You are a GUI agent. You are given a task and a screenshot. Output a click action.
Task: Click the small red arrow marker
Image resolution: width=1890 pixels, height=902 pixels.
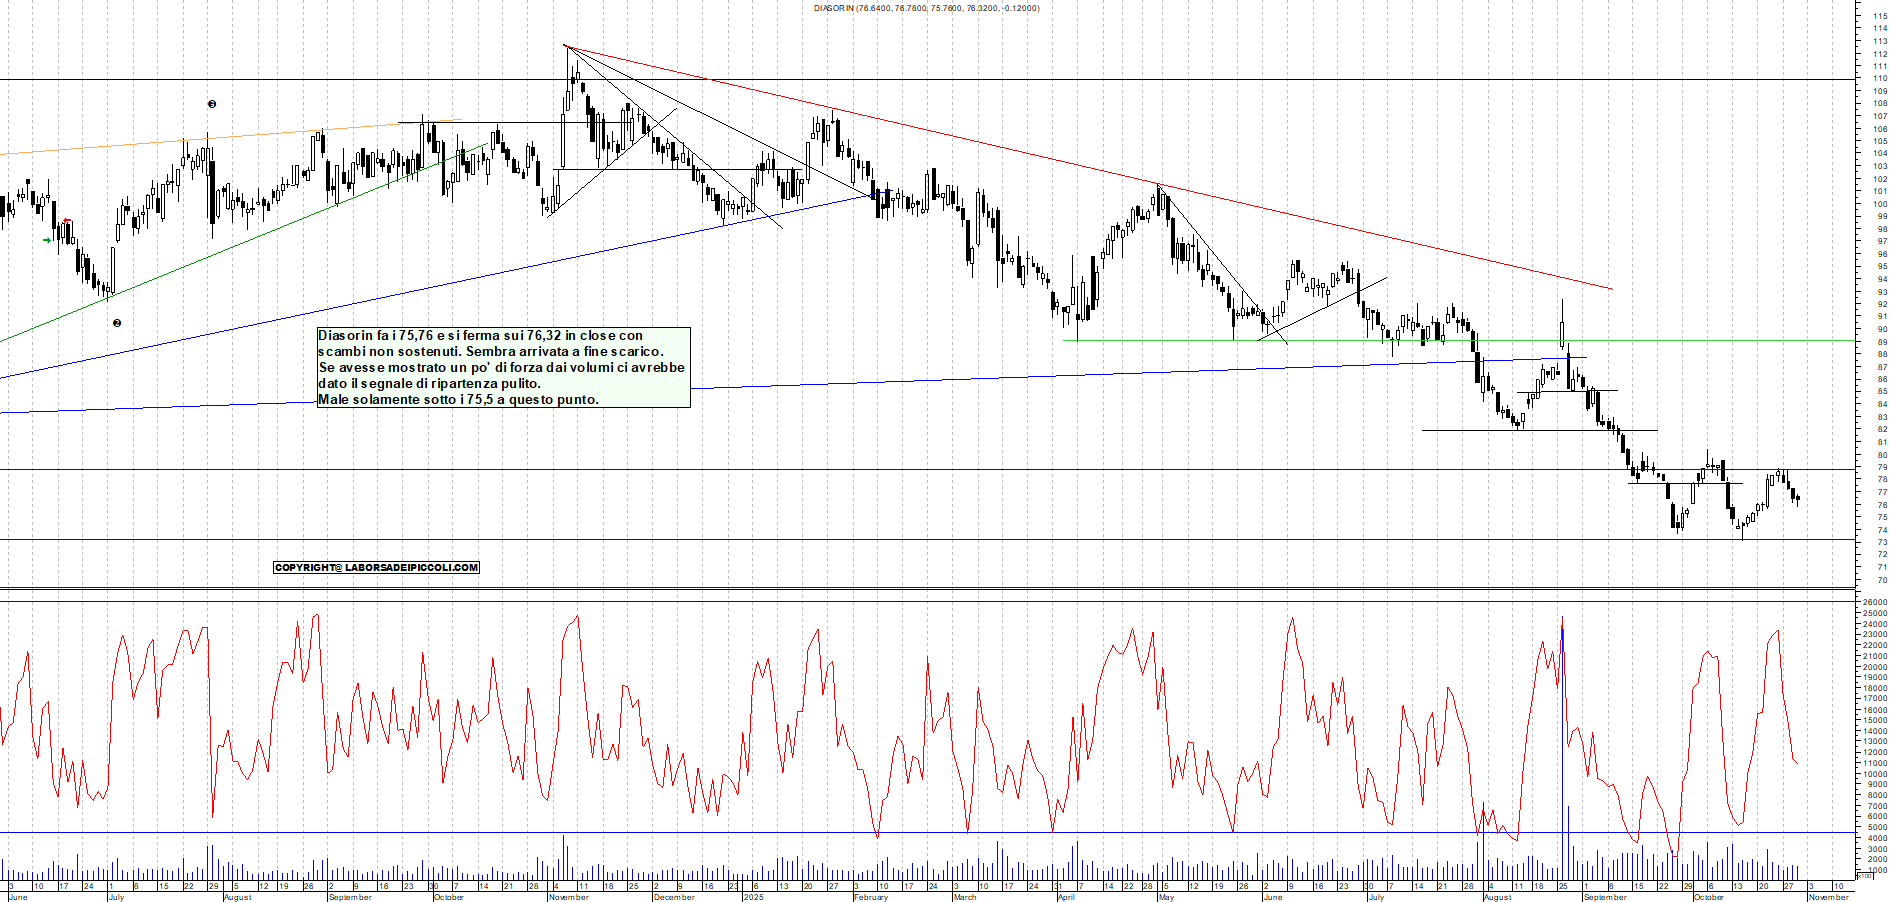(x=67, y=221)
